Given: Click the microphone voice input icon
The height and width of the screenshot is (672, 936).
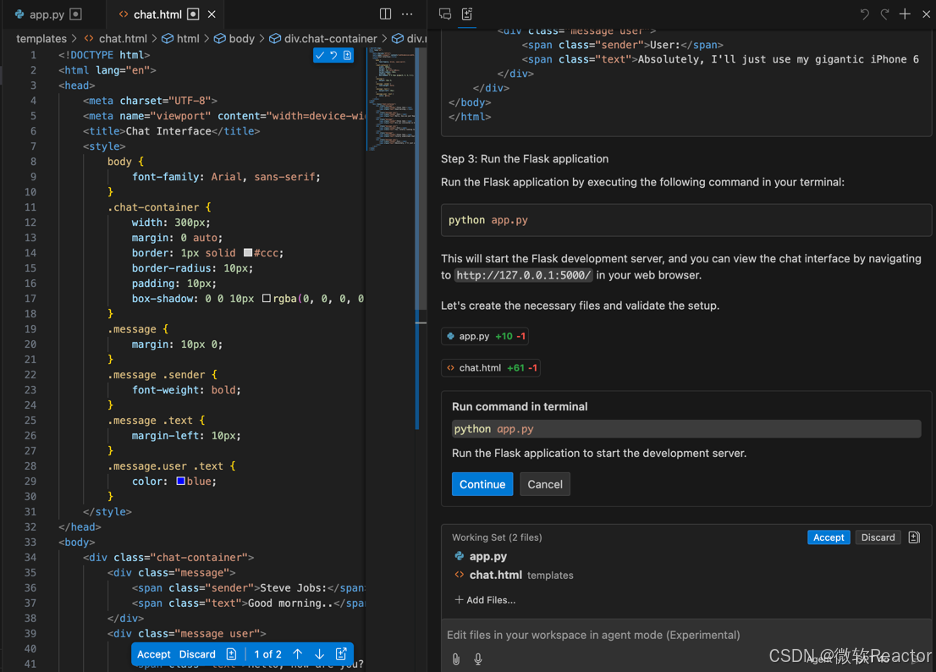Looking at the screenshot, I should click(x=478, y=659).
